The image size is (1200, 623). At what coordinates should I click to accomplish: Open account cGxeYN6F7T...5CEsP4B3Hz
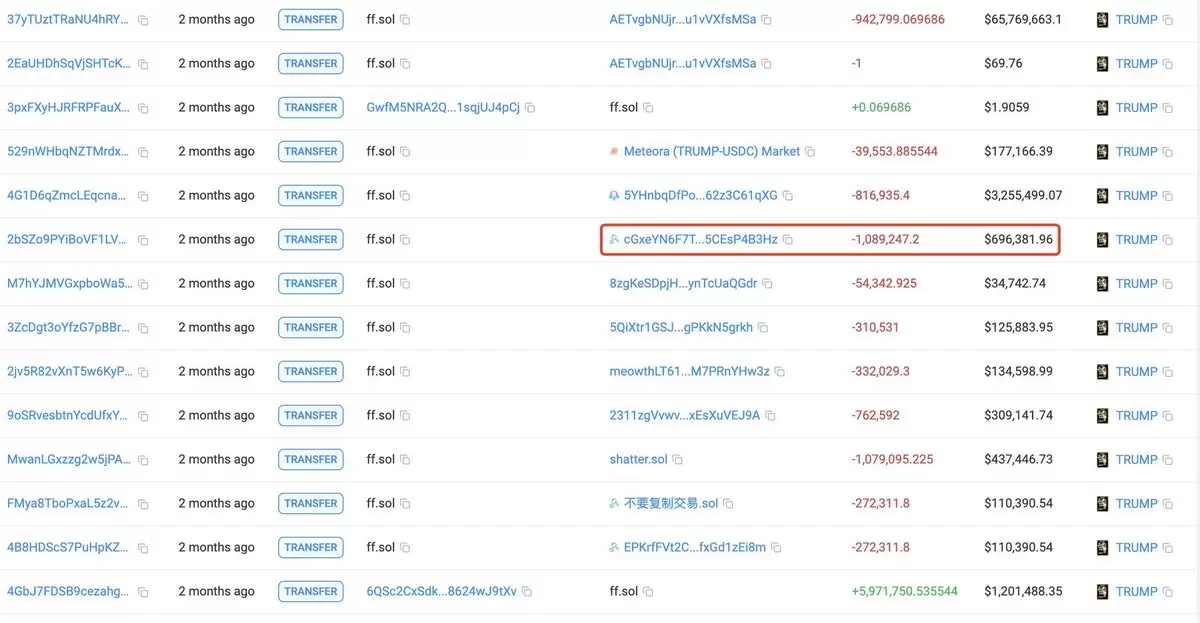point(700,239)
